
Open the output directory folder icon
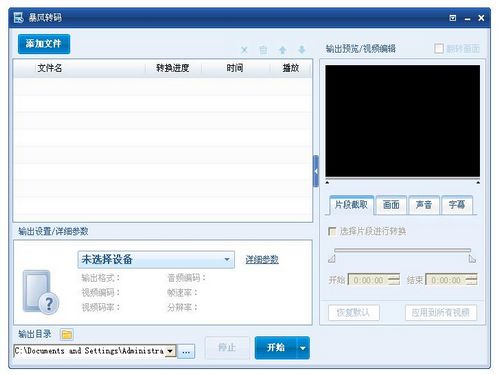(67, 334)
